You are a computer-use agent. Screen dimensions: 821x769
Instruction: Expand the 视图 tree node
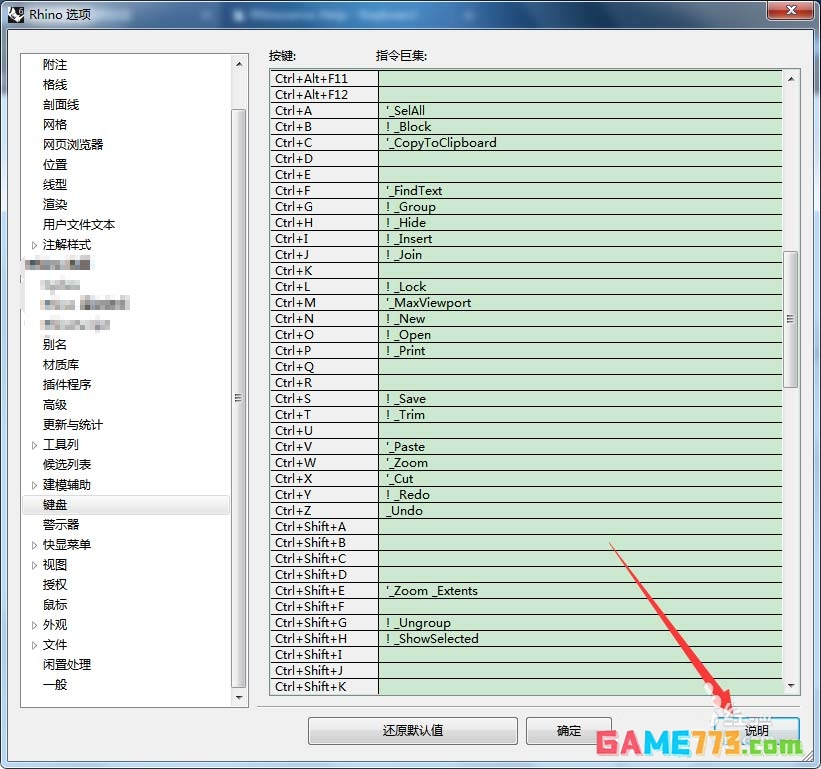tap(35, 565)
